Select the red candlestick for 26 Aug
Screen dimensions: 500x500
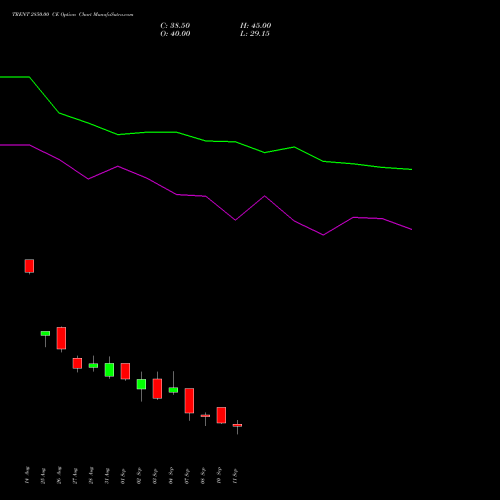[x=61, y=338]
